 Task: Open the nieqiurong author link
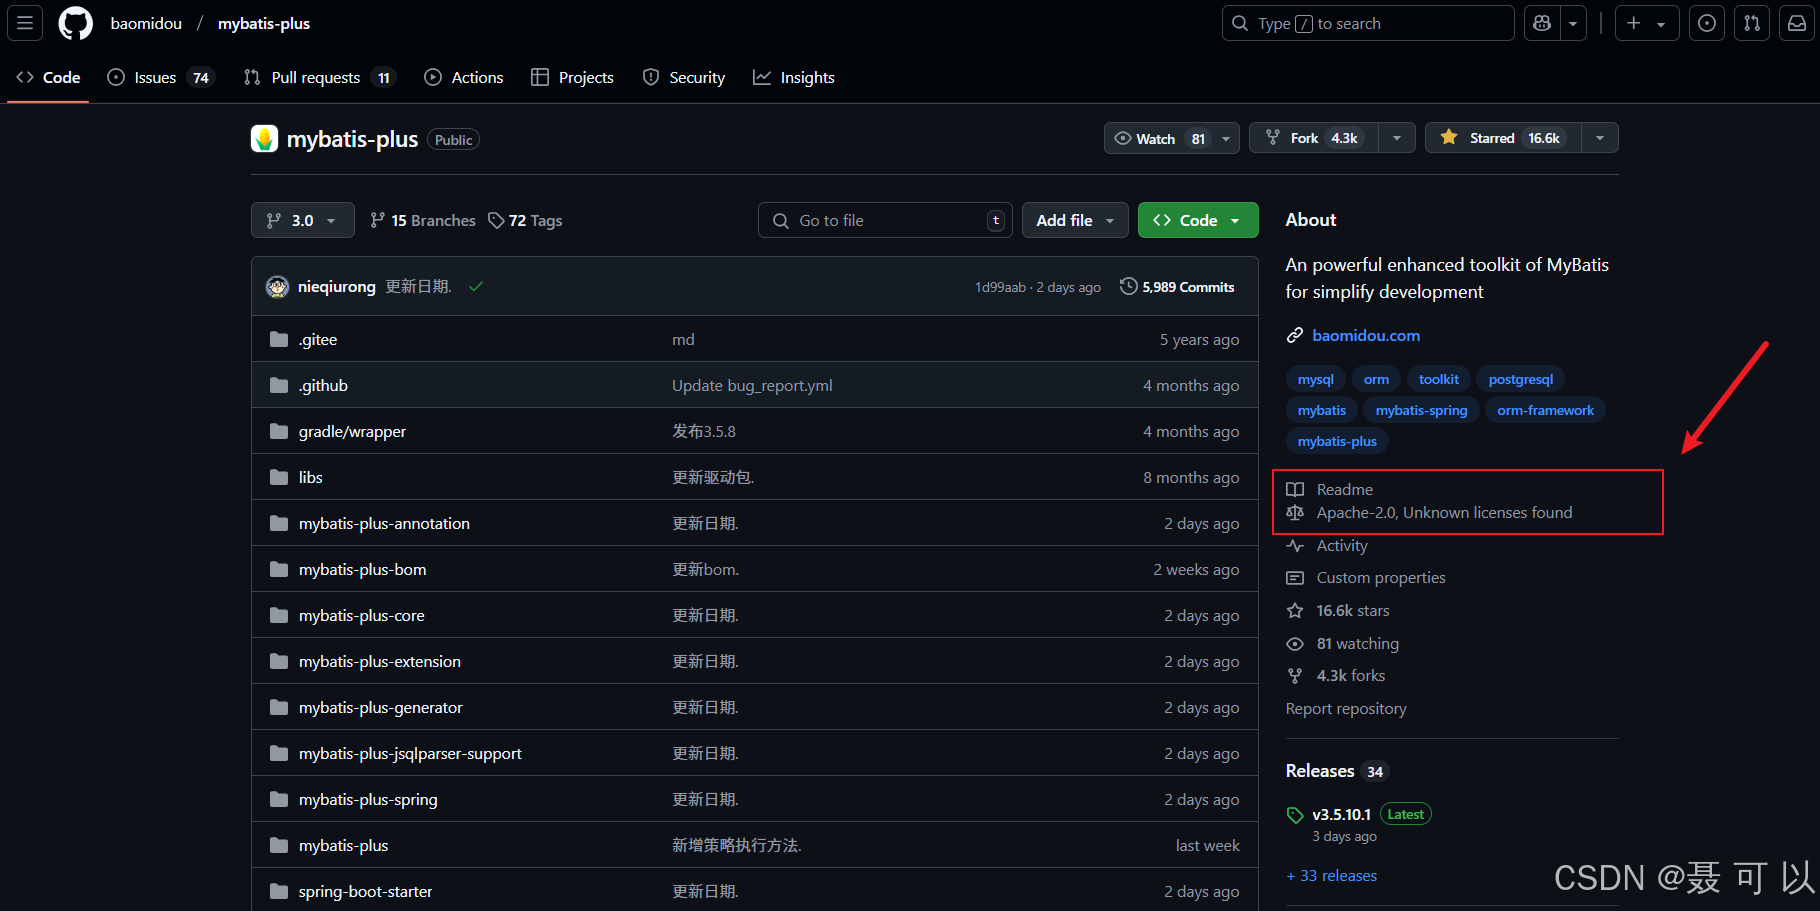tap(337, 287)
